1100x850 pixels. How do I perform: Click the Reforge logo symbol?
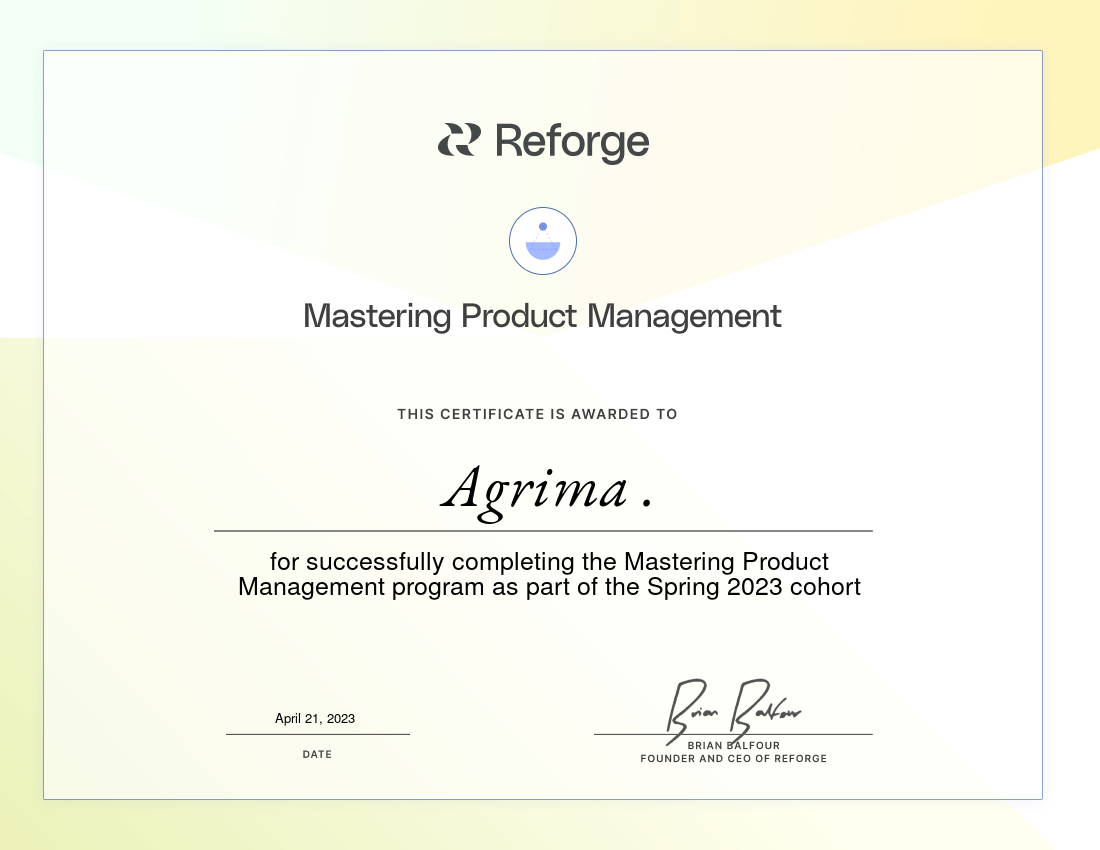point(459,140)
